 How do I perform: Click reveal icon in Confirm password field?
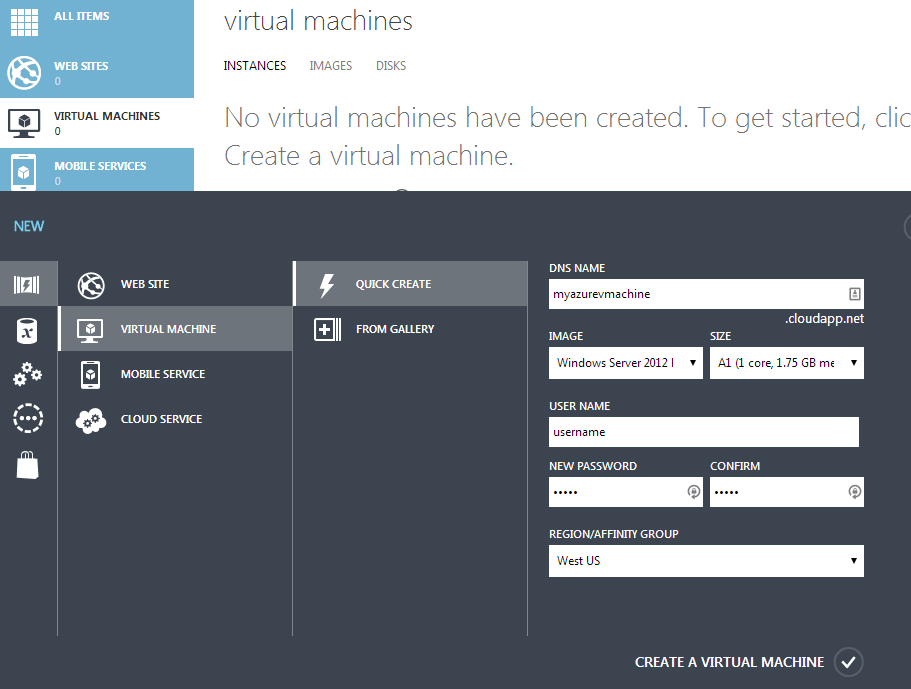854,492
